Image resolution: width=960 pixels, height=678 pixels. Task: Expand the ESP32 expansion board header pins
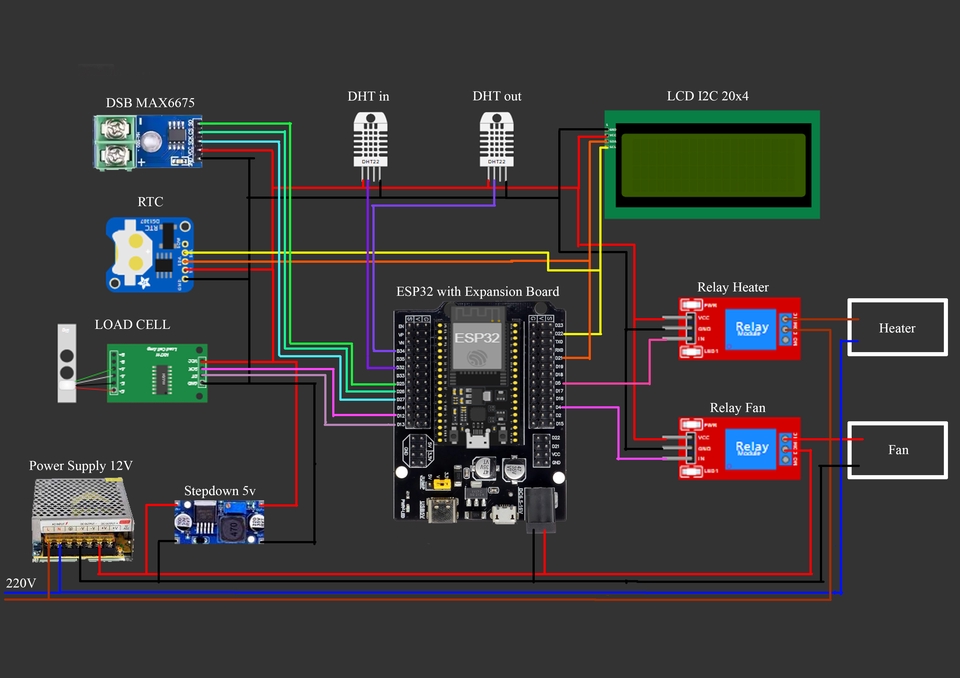pyautogui.click(x=420, y=370)
